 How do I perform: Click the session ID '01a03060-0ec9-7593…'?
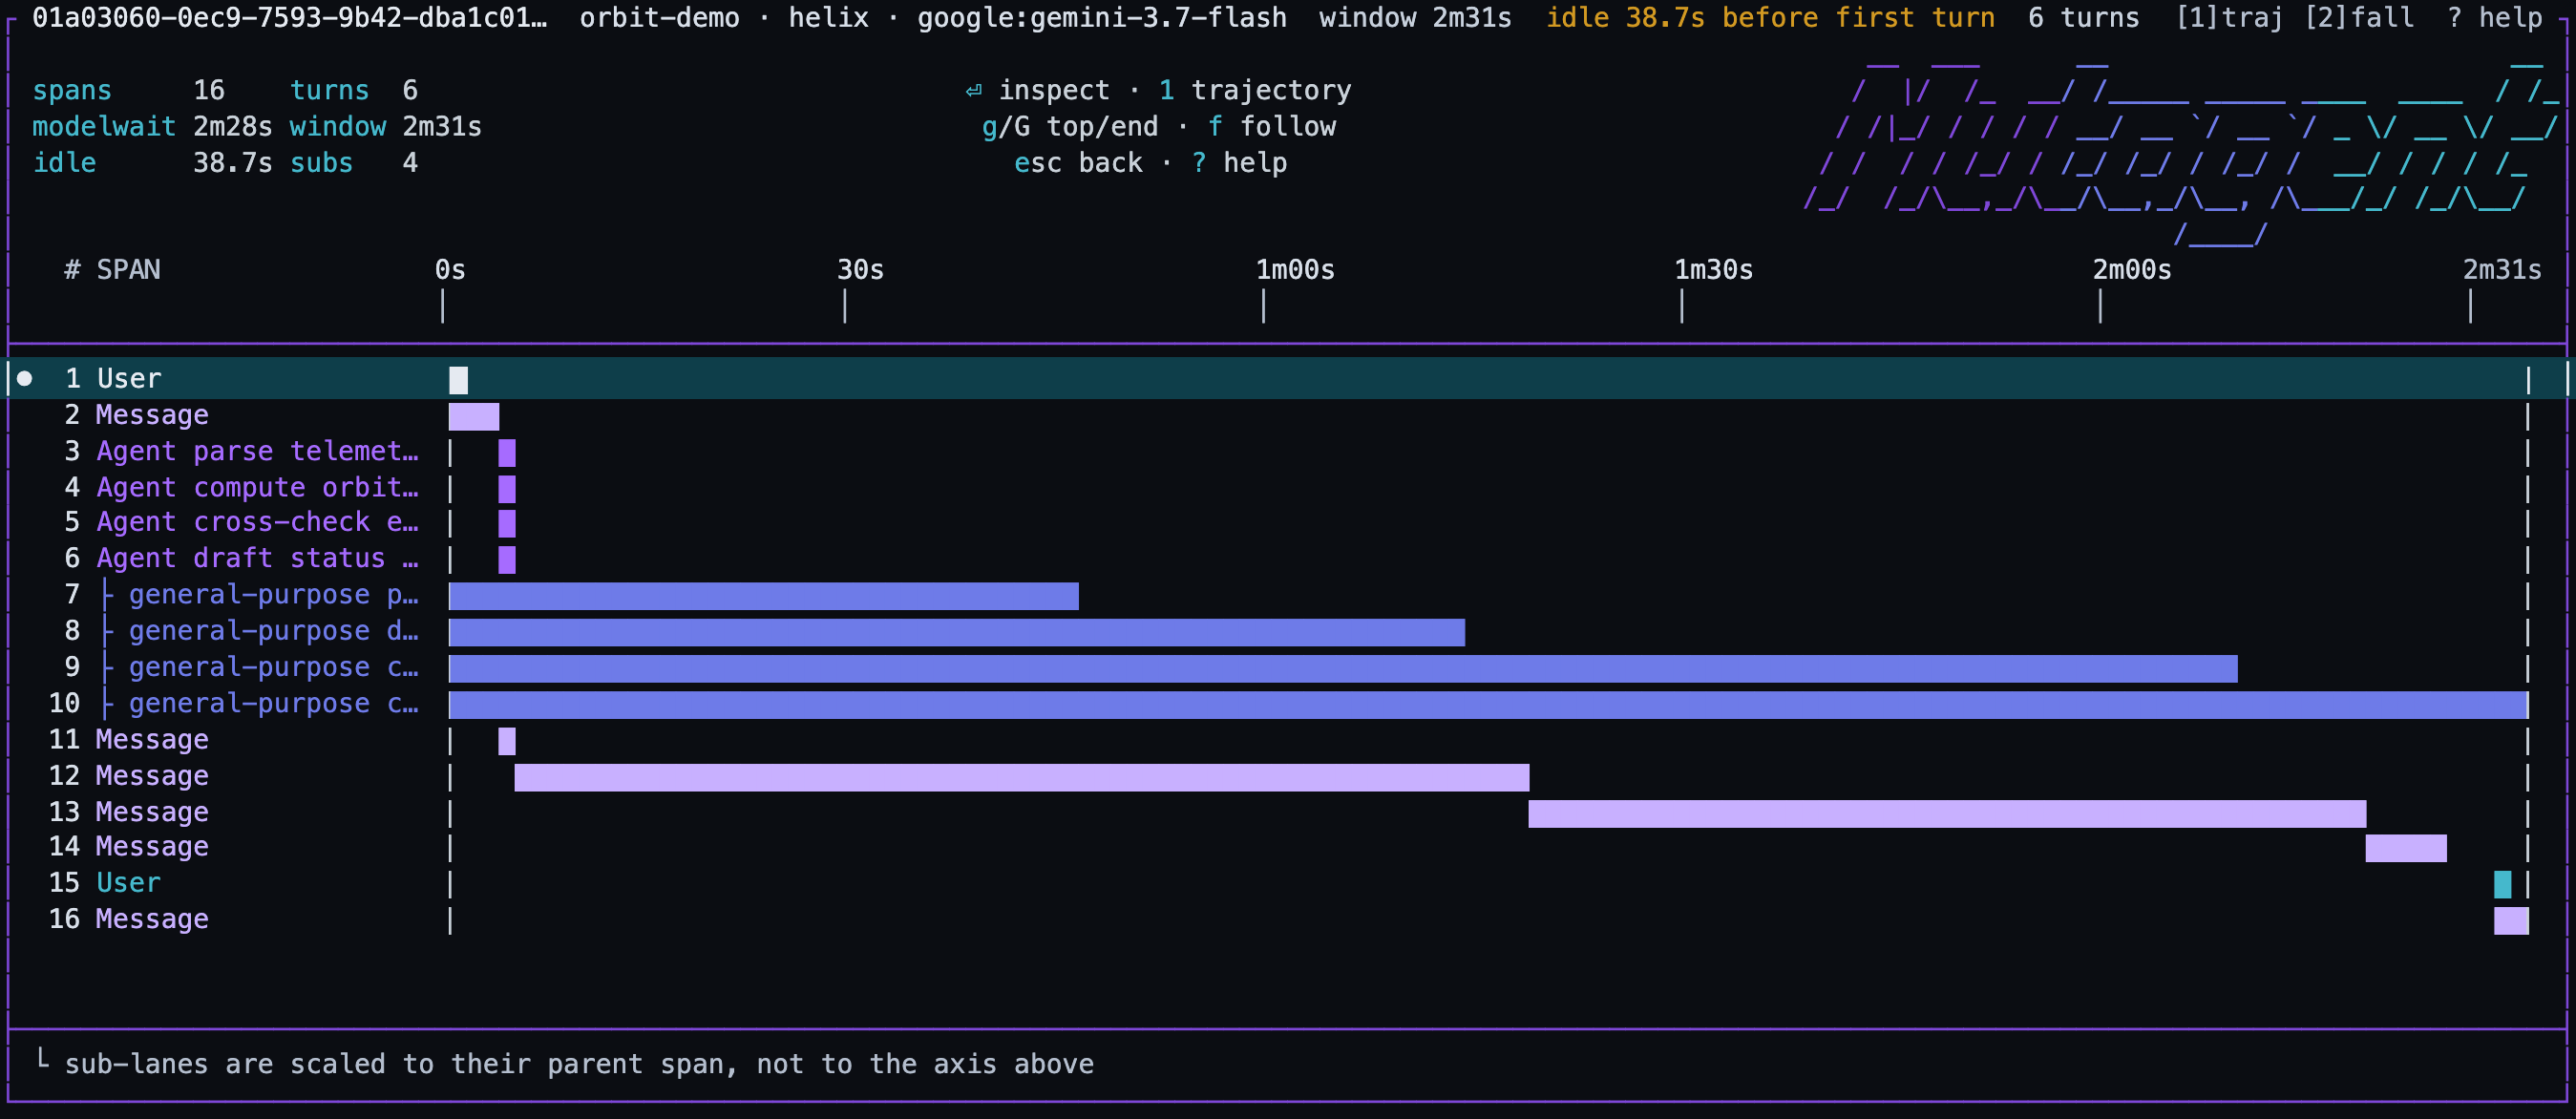coord(290,18)
